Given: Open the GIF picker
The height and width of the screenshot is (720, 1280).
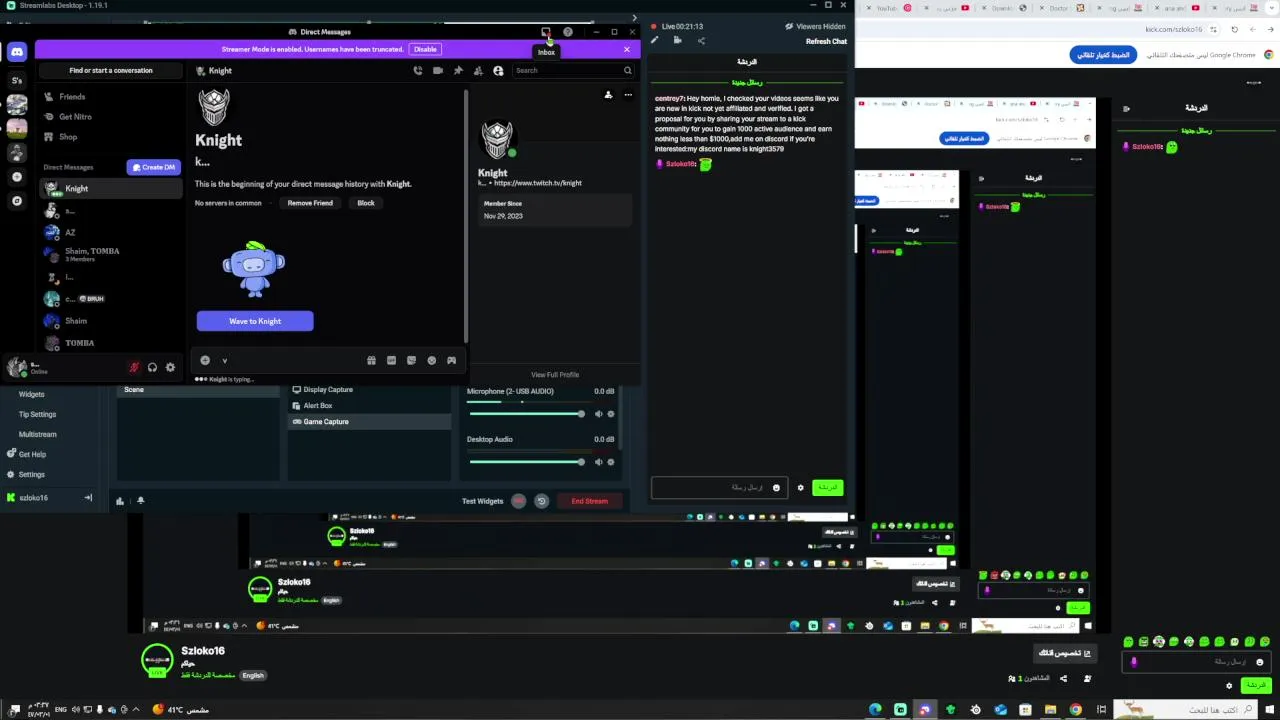Looking at the screenshot, I should pyautogui.click(x=391, y=361).
